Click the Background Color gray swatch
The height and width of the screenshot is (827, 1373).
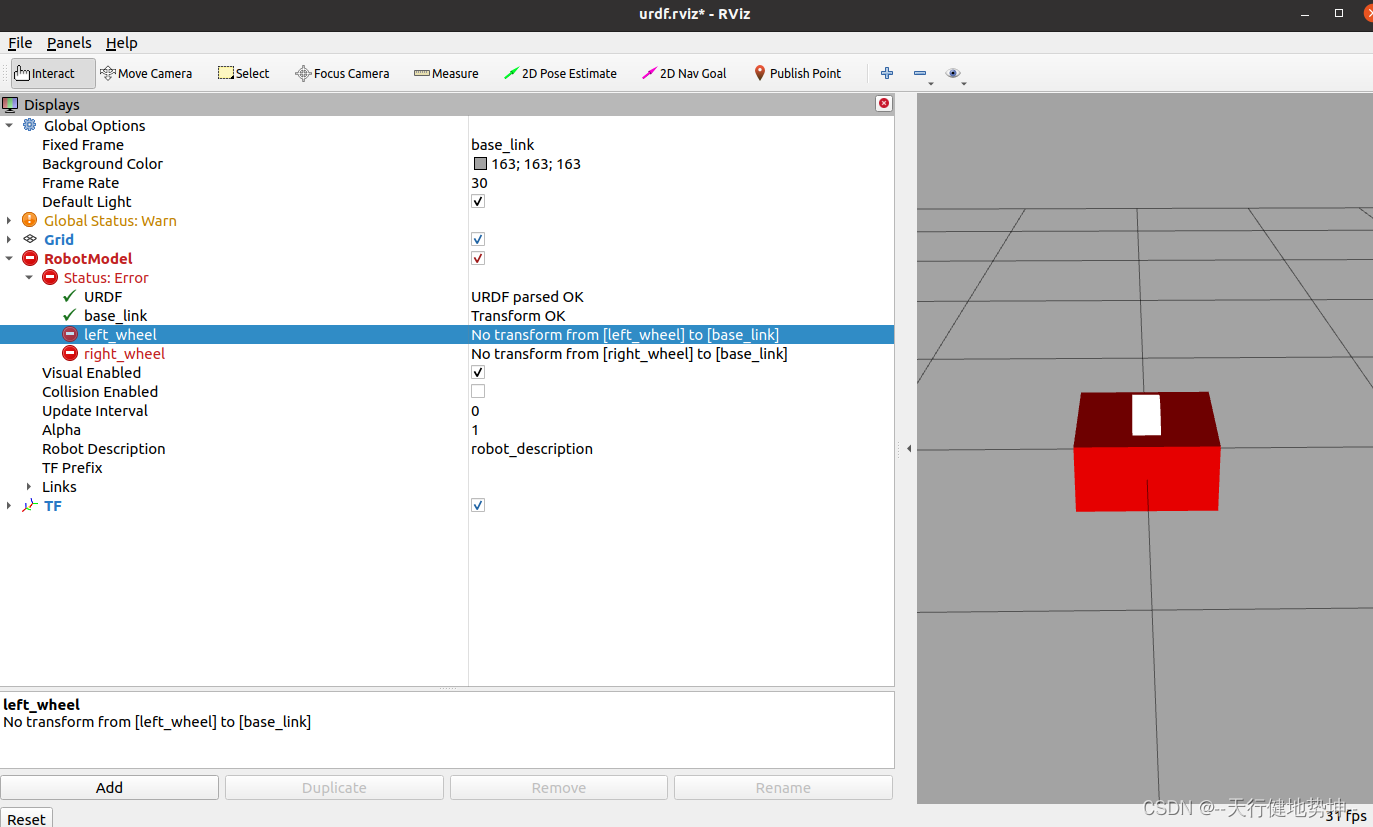[480, 164]
